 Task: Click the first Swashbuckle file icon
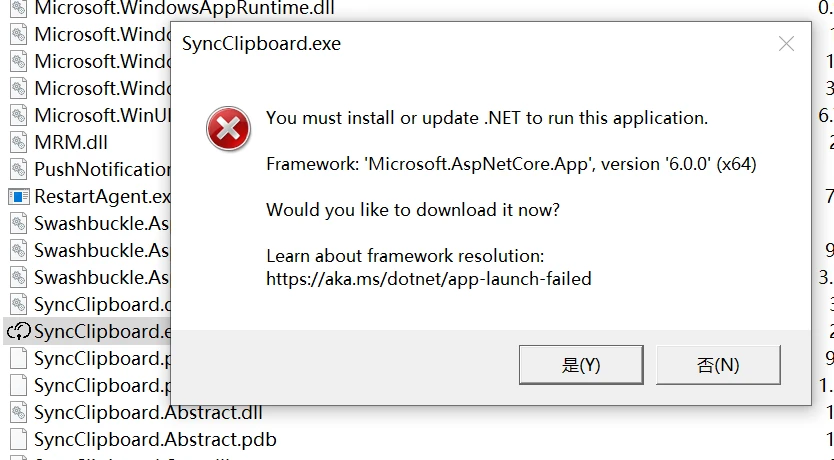click(18, 223)
